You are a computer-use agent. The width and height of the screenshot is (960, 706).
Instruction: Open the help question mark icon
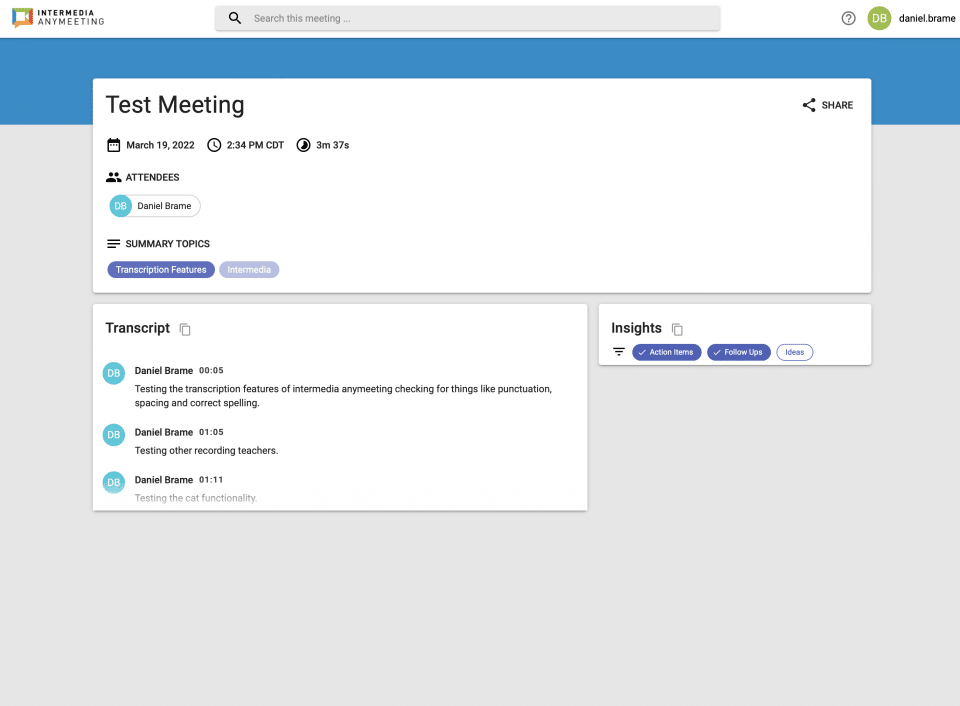click(x=848, y=17)
